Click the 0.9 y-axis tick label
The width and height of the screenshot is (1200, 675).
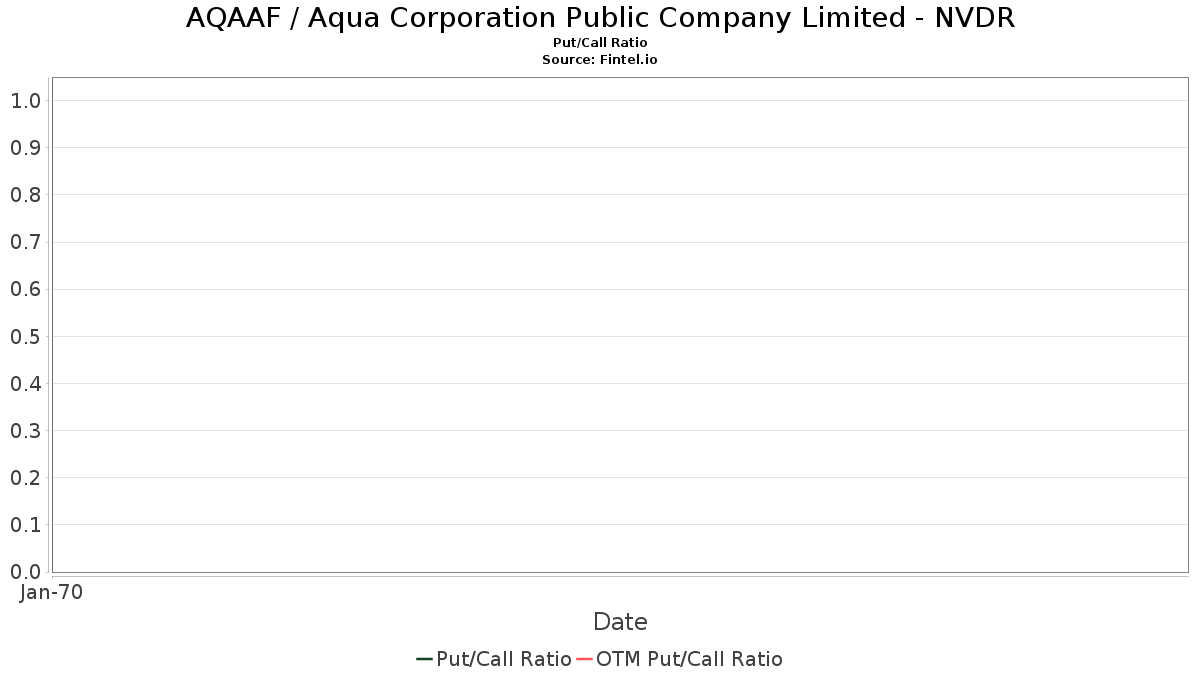click(25, 148)
